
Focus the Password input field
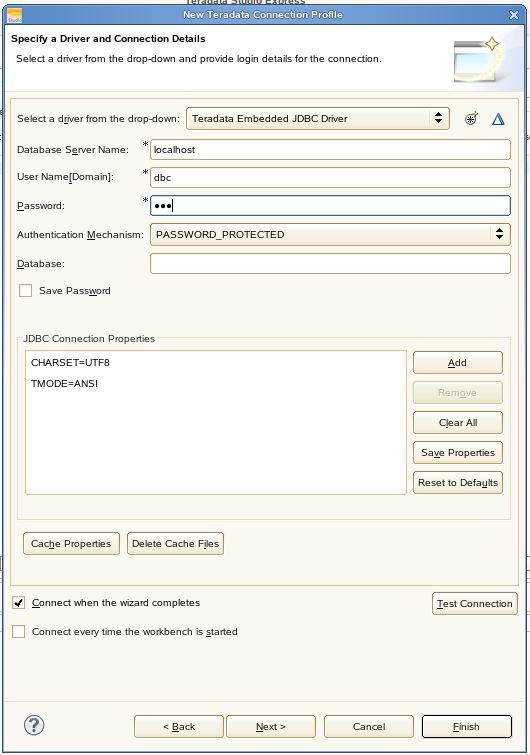point(330,206)
